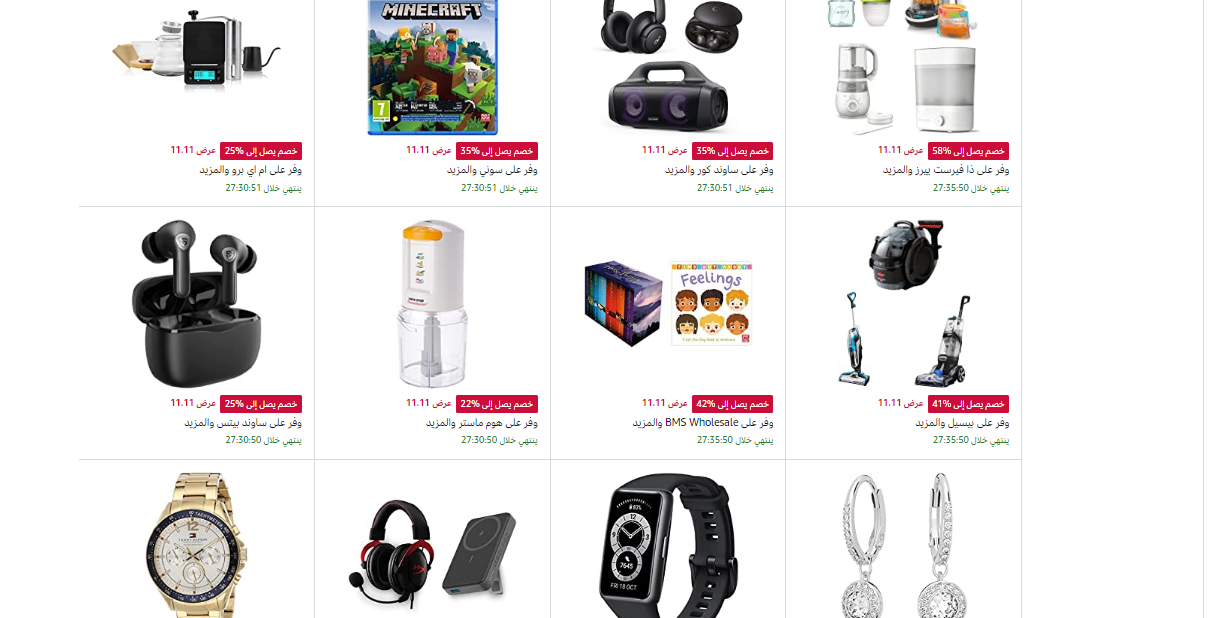1227x618 pixels.
Task: Open the baby food maker and sterilizer image
Action: (904, 67)
